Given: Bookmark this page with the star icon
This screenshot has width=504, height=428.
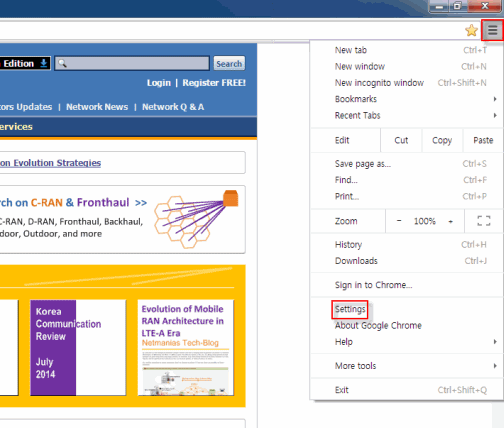Looking at the screenshot, I should [471, 30].
